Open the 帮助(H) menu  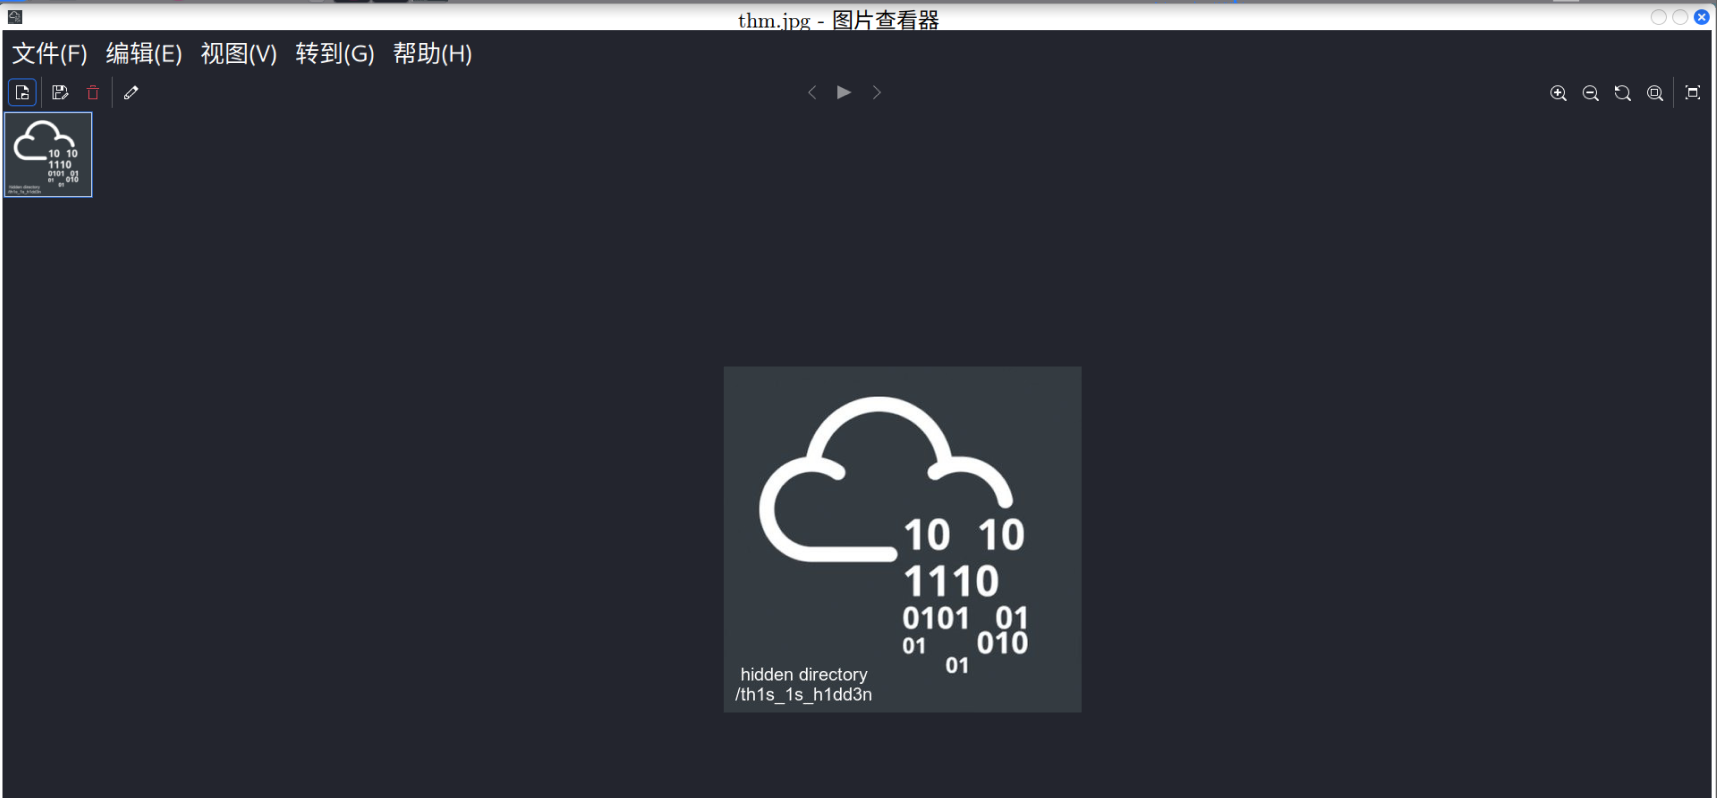pyautogui.click(x=432, y=54)
